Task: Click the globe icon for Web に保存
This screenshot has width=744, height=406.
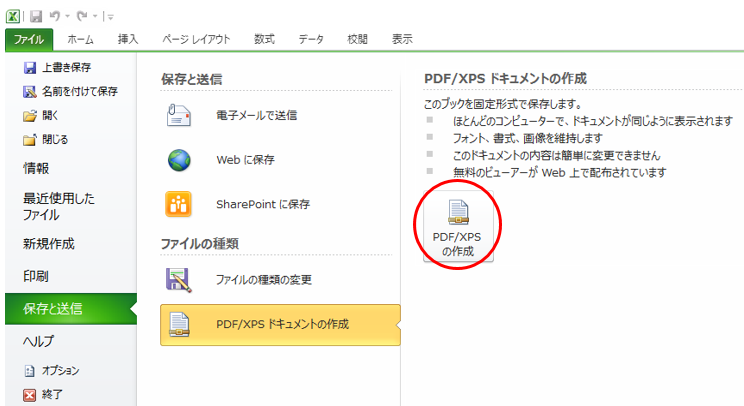Action: [x=179, y=160]
